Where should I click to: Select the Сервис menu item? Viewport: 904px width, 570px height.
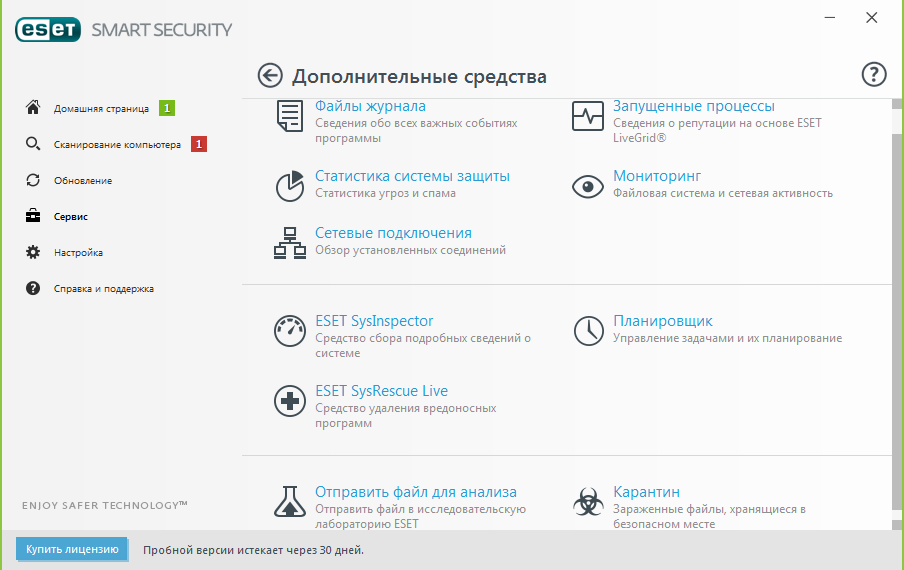click(70, 217)
